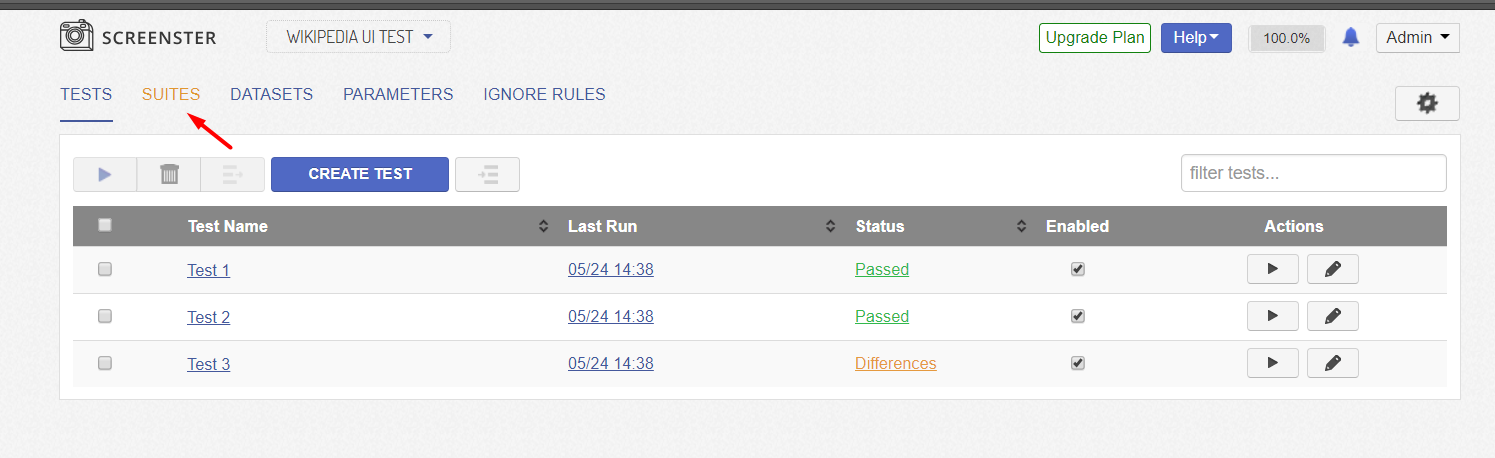Open settings with the gear icon
The image size is (1495, 458).
point(1427,103)
